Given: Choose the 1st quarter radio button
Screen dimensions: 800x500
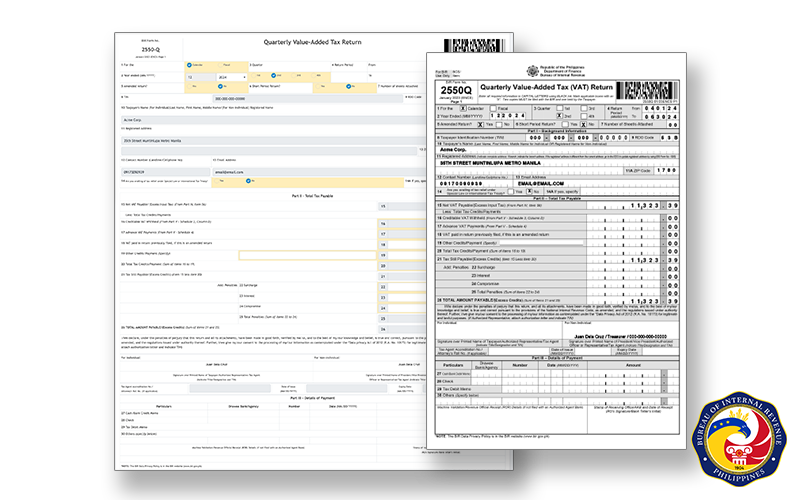Looking at the screenshot, I should click(254, 76).
